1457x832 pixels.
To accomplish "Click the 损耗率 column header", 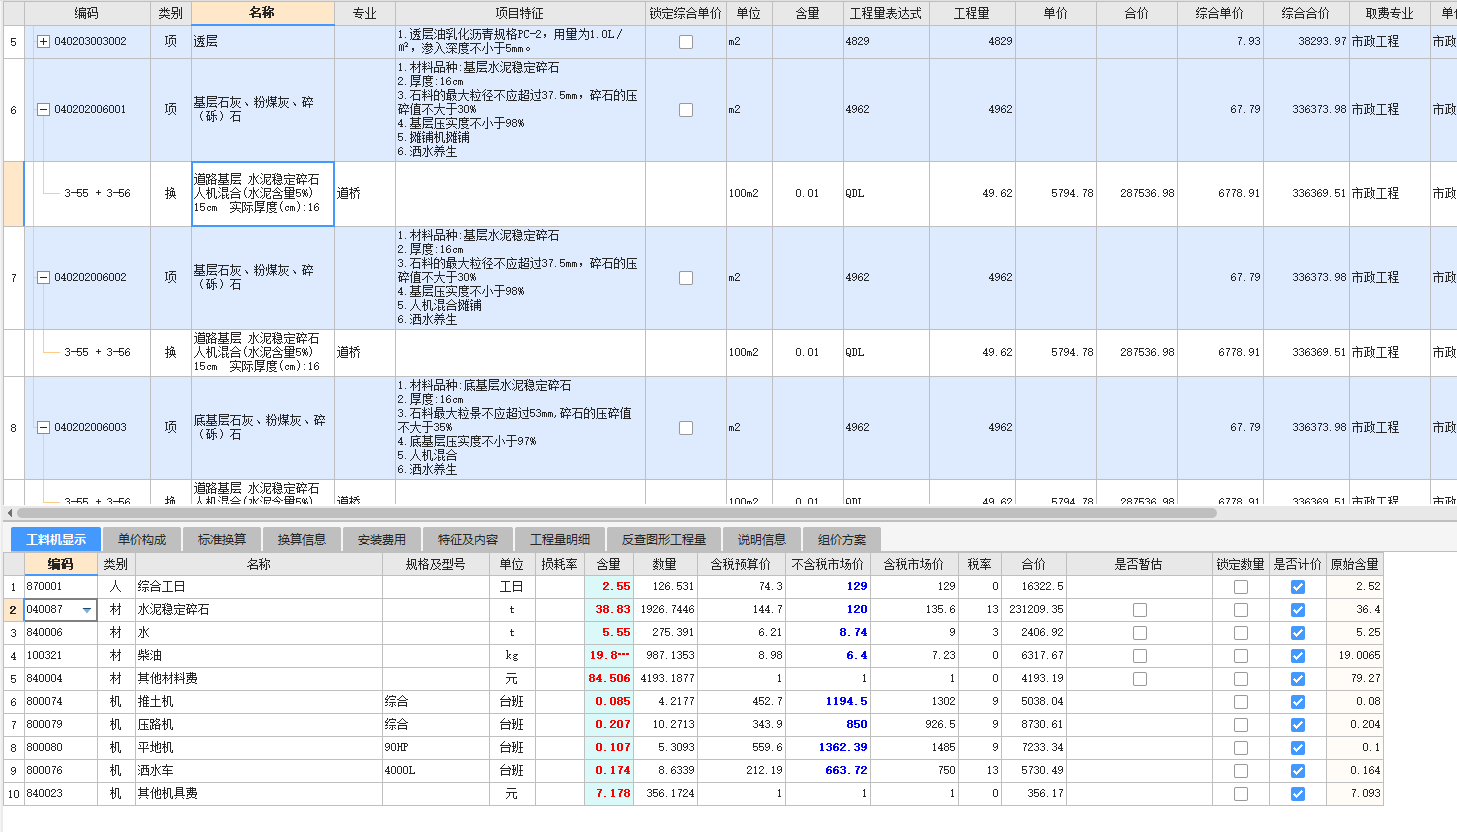I will (560, 564).
